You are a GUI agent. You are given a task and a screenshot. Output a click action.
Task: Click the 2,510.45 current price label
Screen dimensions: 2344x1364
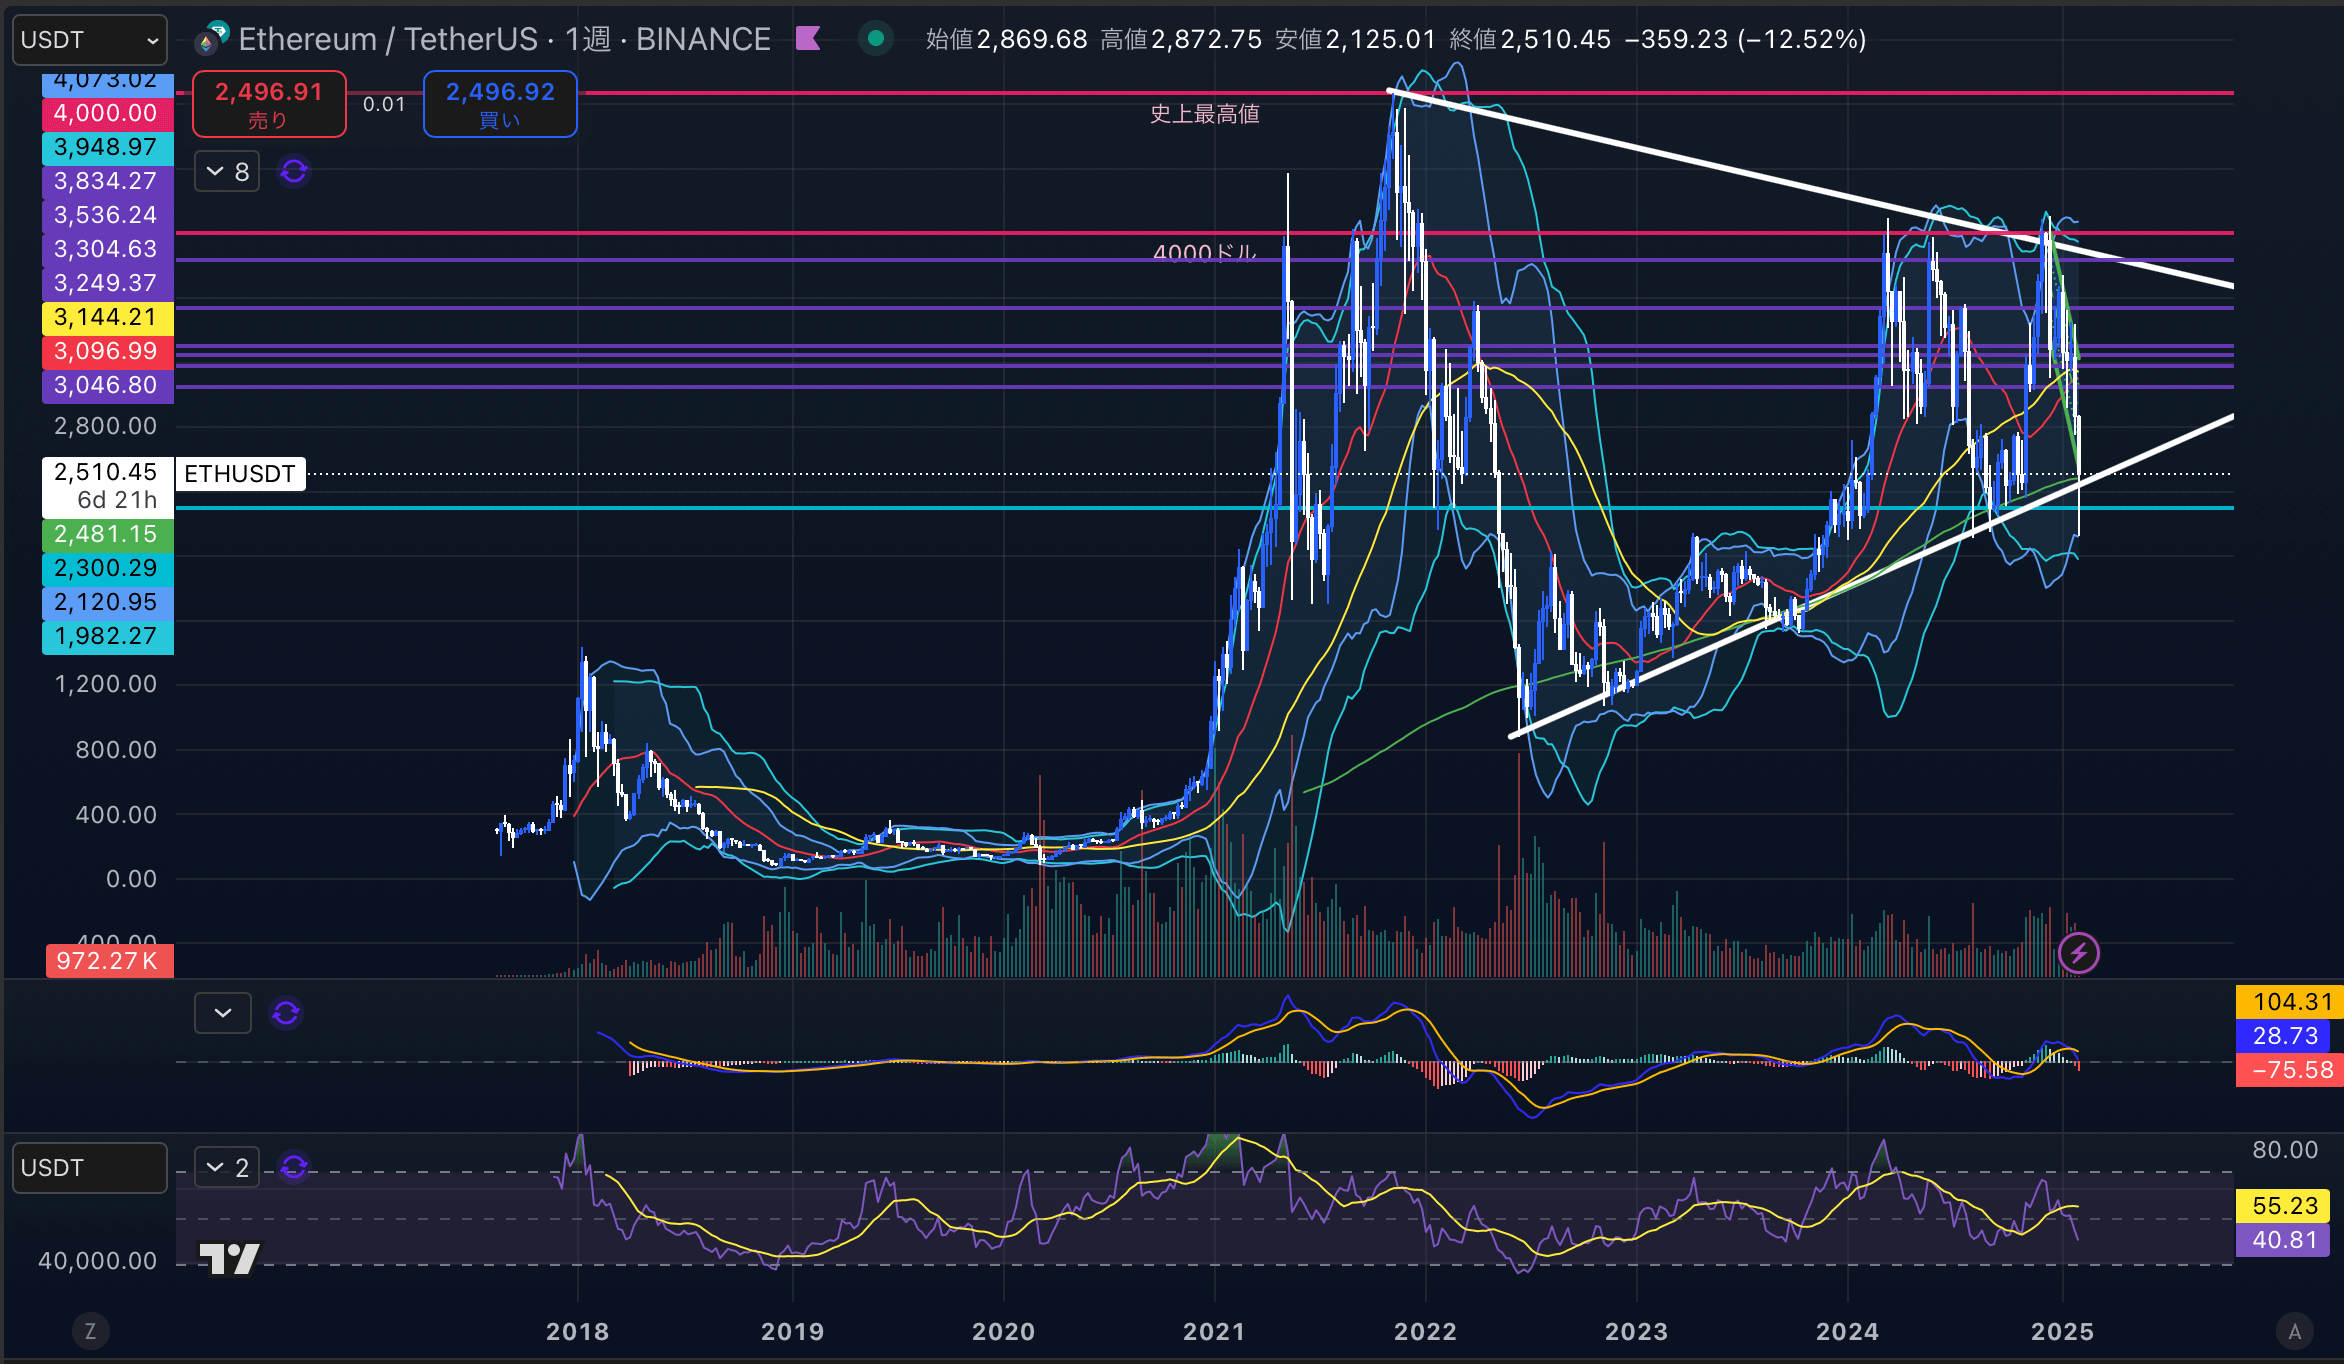coord(107,485)
